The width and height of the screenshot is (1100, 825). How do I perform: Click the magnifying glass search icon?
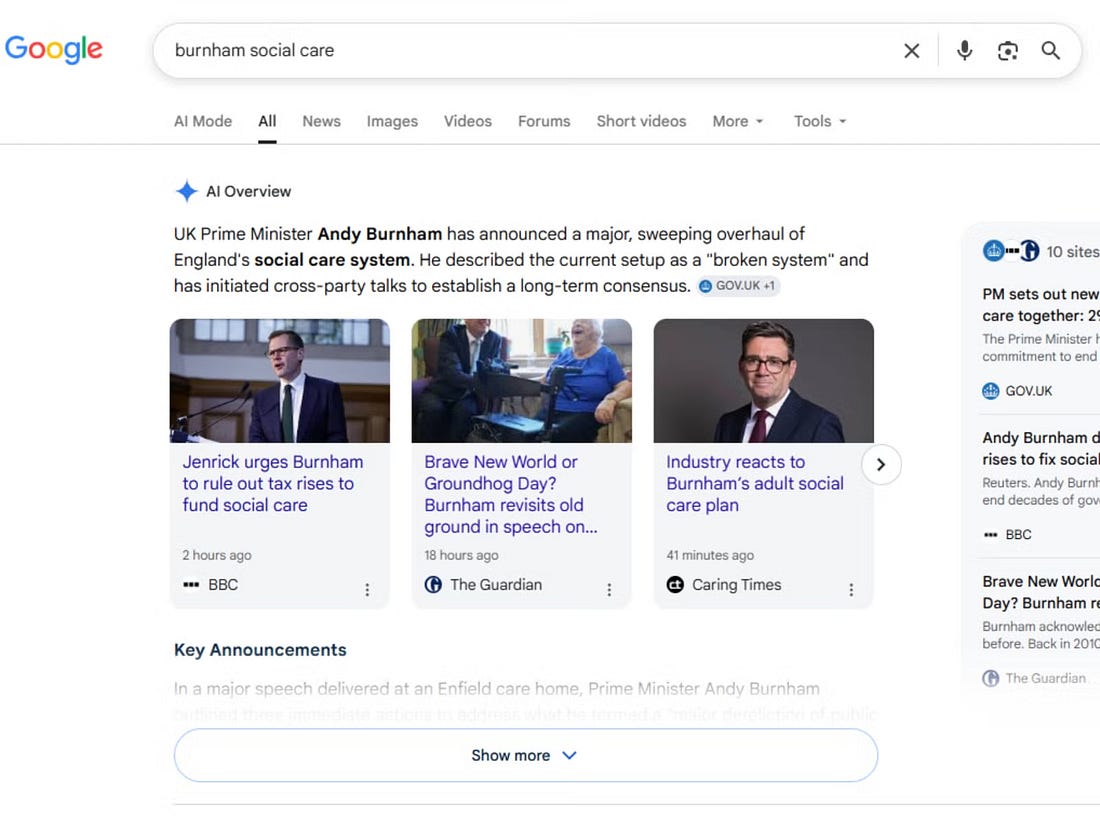point(1050,51)
